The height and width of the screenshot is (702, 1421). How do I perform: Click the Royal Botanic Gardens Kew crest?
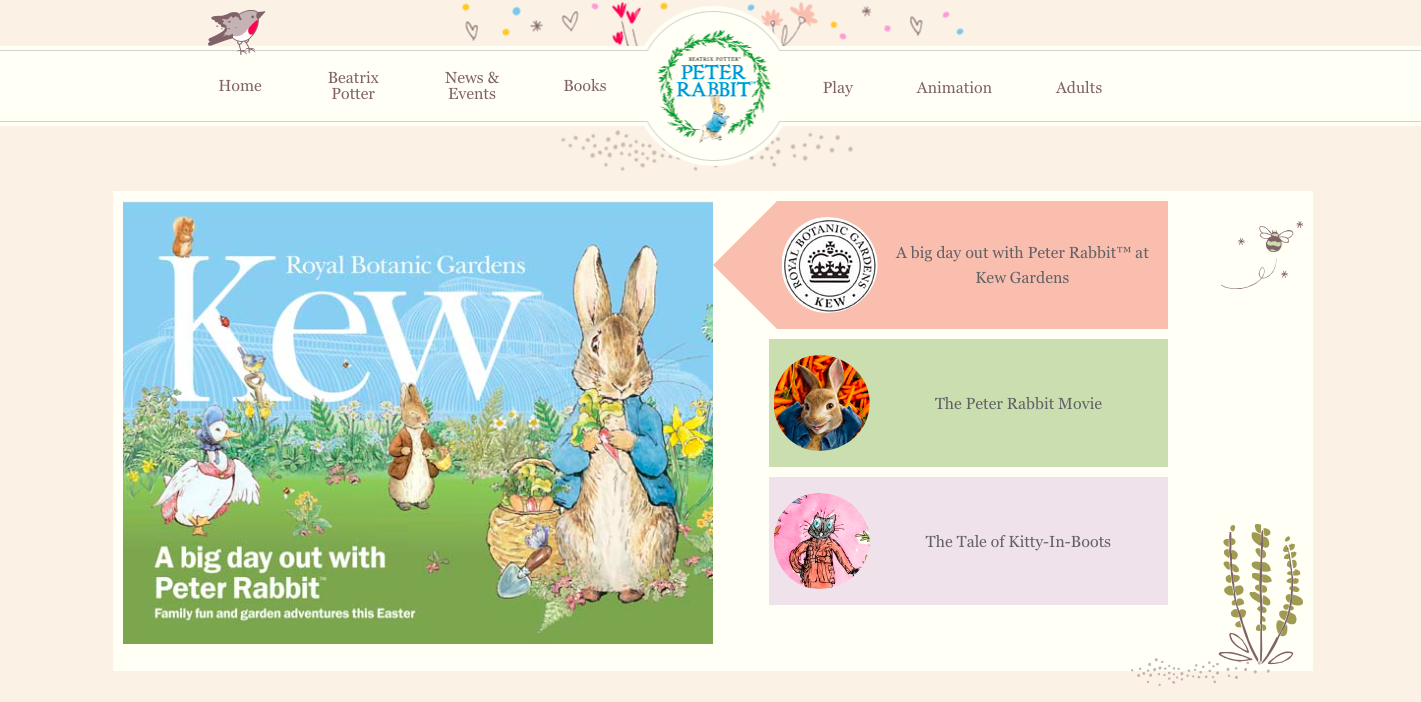click(829, 265)
